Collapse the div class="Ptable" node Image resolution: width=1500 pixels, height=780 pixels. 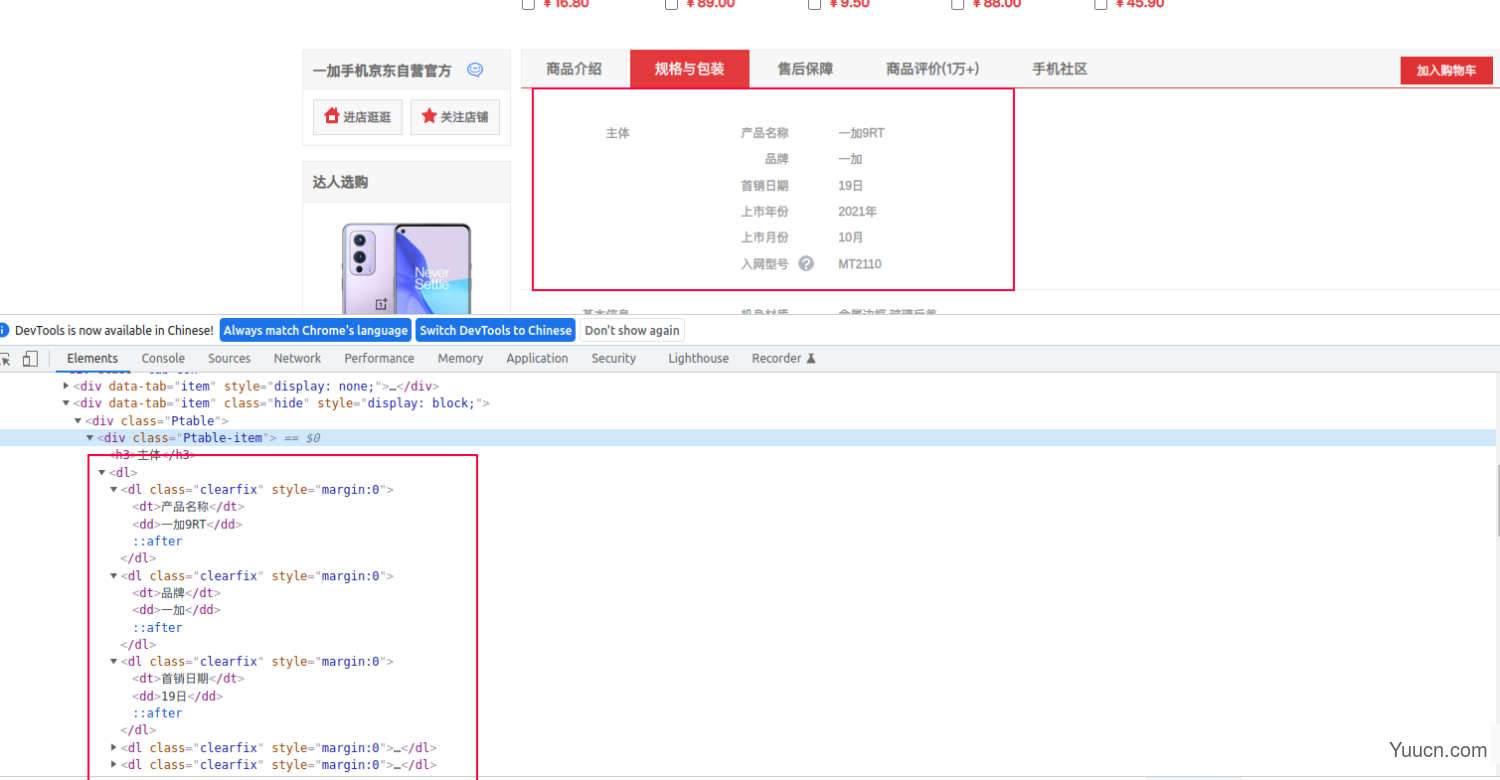(78, 421)
